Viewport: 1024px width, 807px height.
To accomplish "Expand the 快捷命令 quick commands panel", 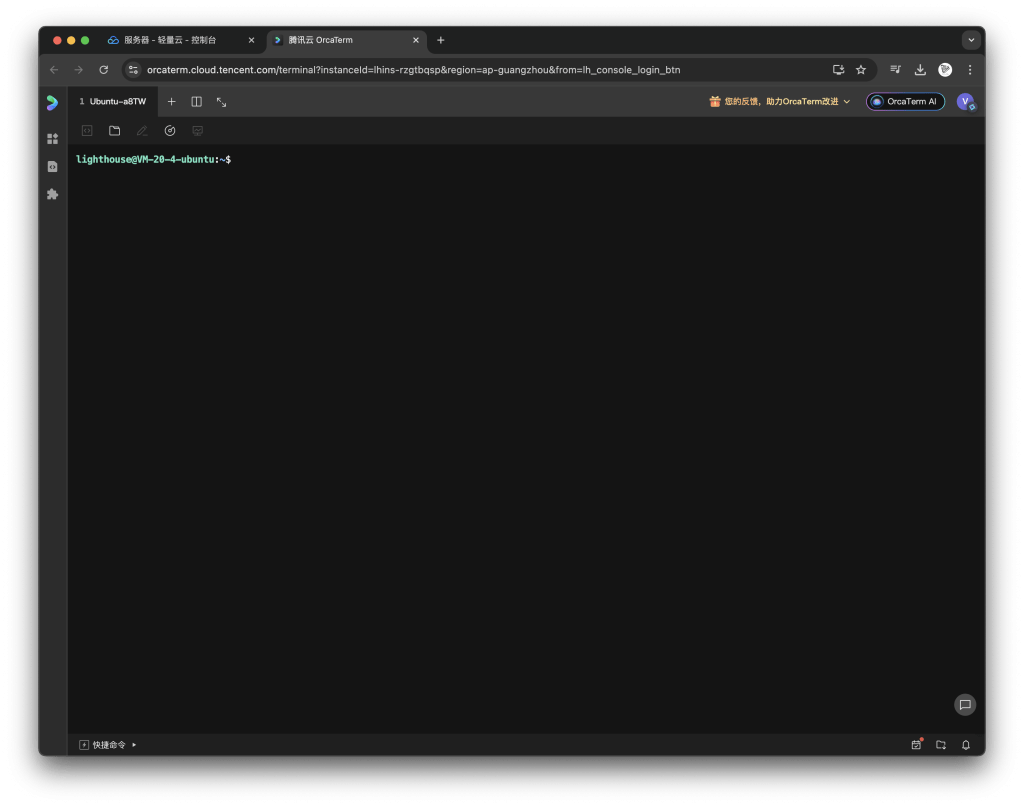I will [108, 745].
